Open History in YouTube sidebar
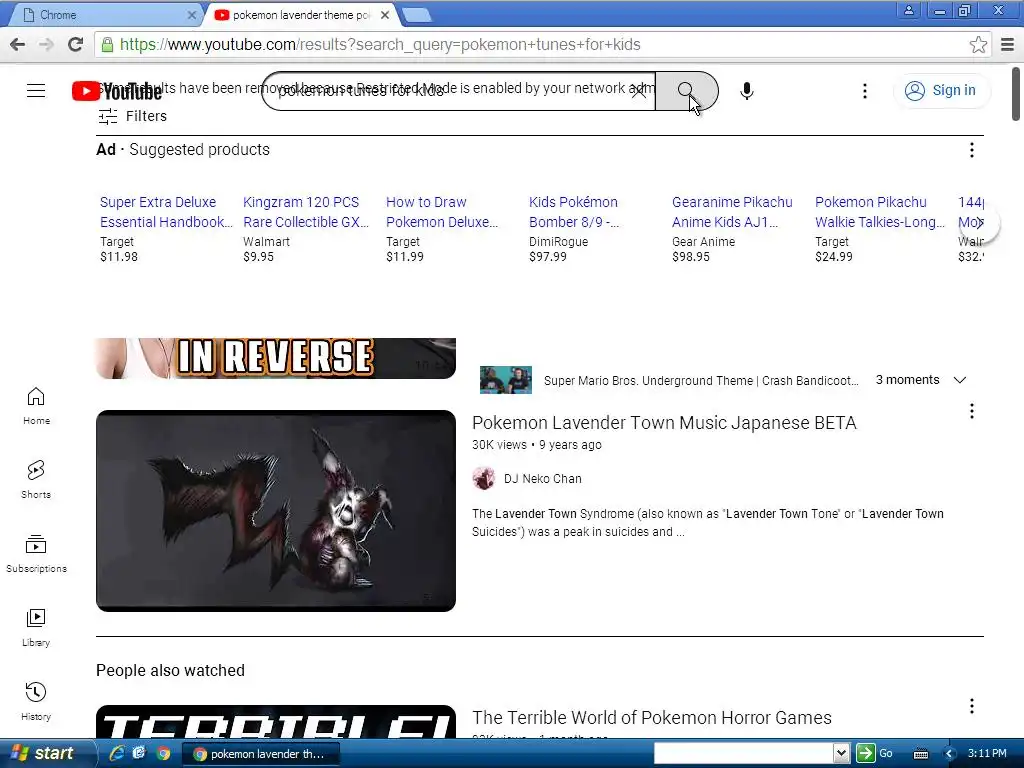 [36, 701]
